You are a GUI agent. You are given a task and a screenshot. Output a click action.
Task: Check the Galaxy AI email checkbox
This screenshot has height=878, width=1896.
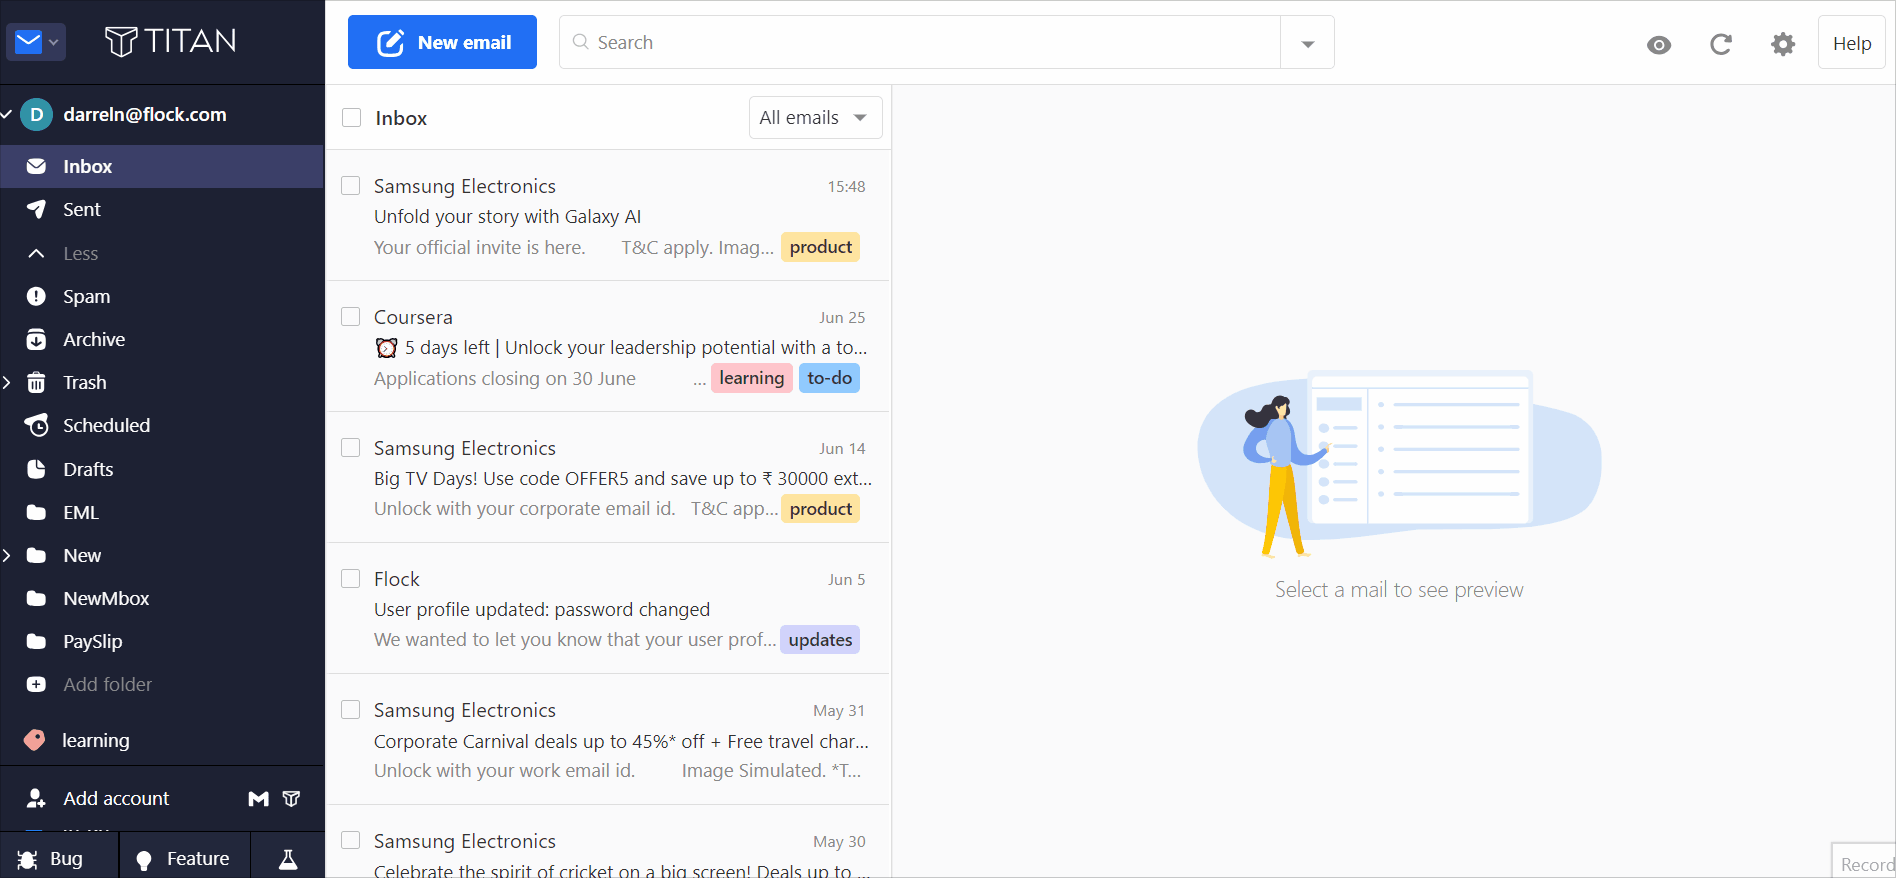pos(351,186)
